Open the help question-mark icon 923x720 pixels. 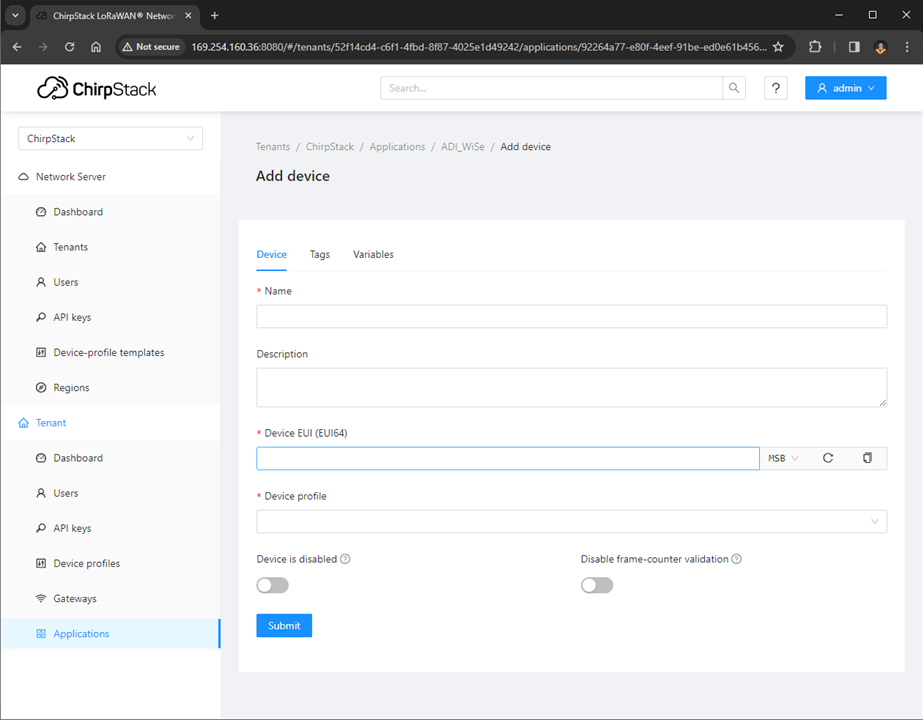click(x=775, y=88)
